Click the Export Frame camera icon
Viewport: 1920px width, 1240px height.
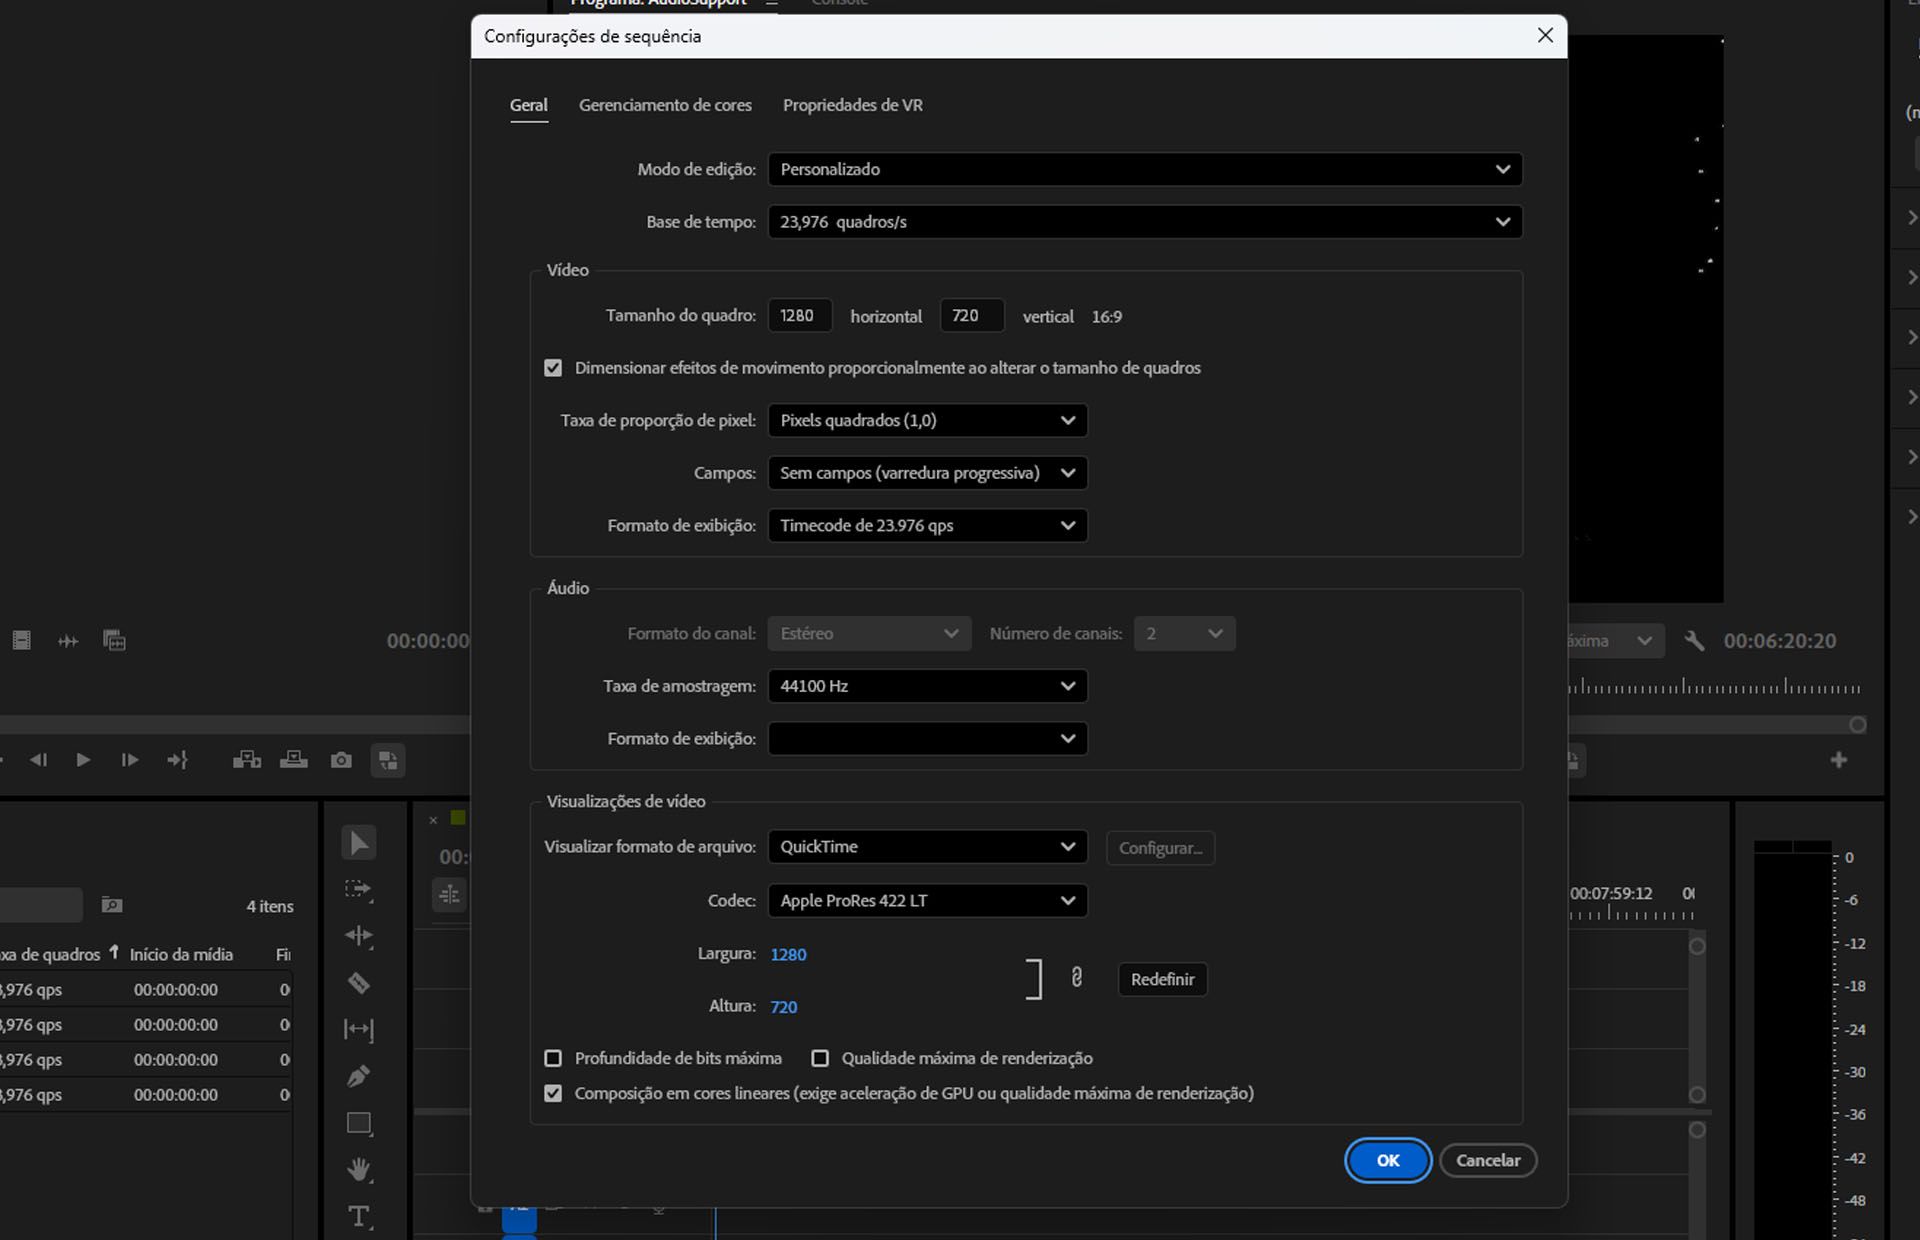click(x=341, y=760)
